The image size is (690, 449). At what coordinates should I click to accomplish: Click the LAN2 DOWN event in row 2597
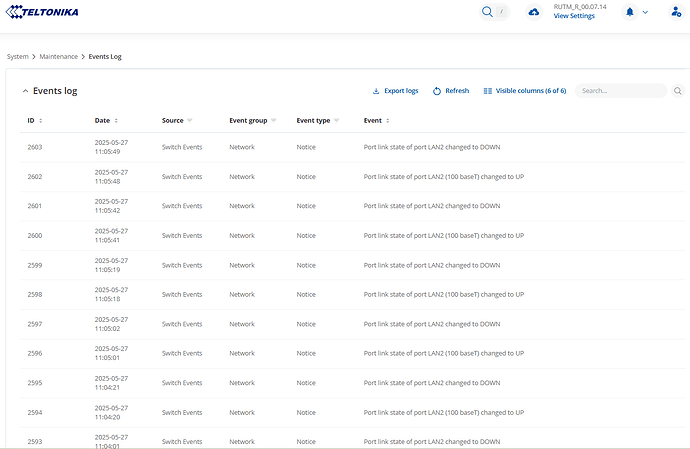click(432, 324)
